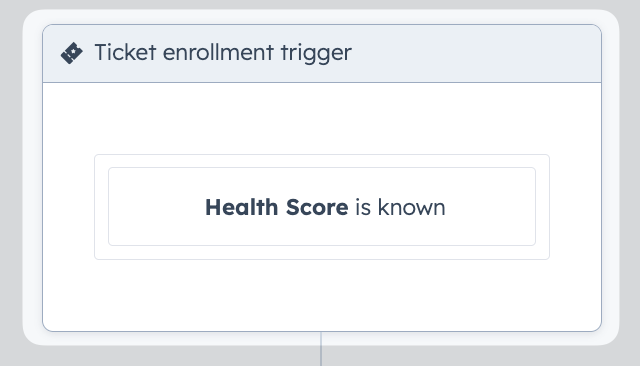Click the "is known" operator text
Viewport: 640px width, 366px height.
pos(400,207)
